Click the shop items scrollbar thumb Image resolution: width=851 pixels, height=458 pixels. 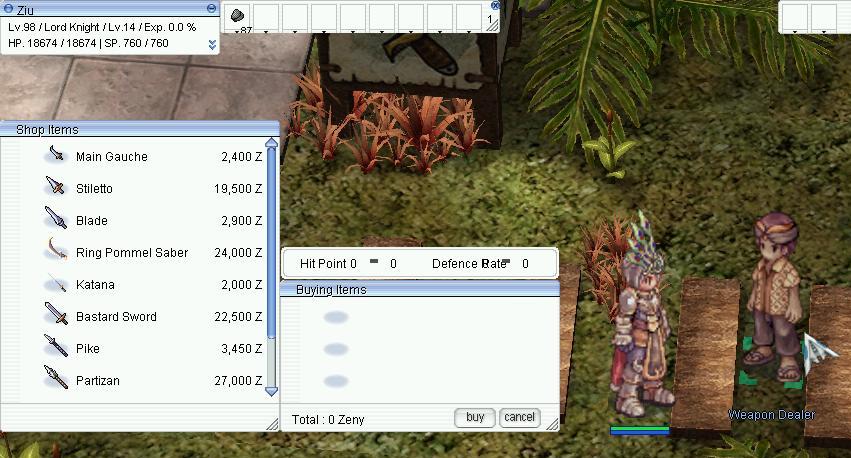point(271,241)
